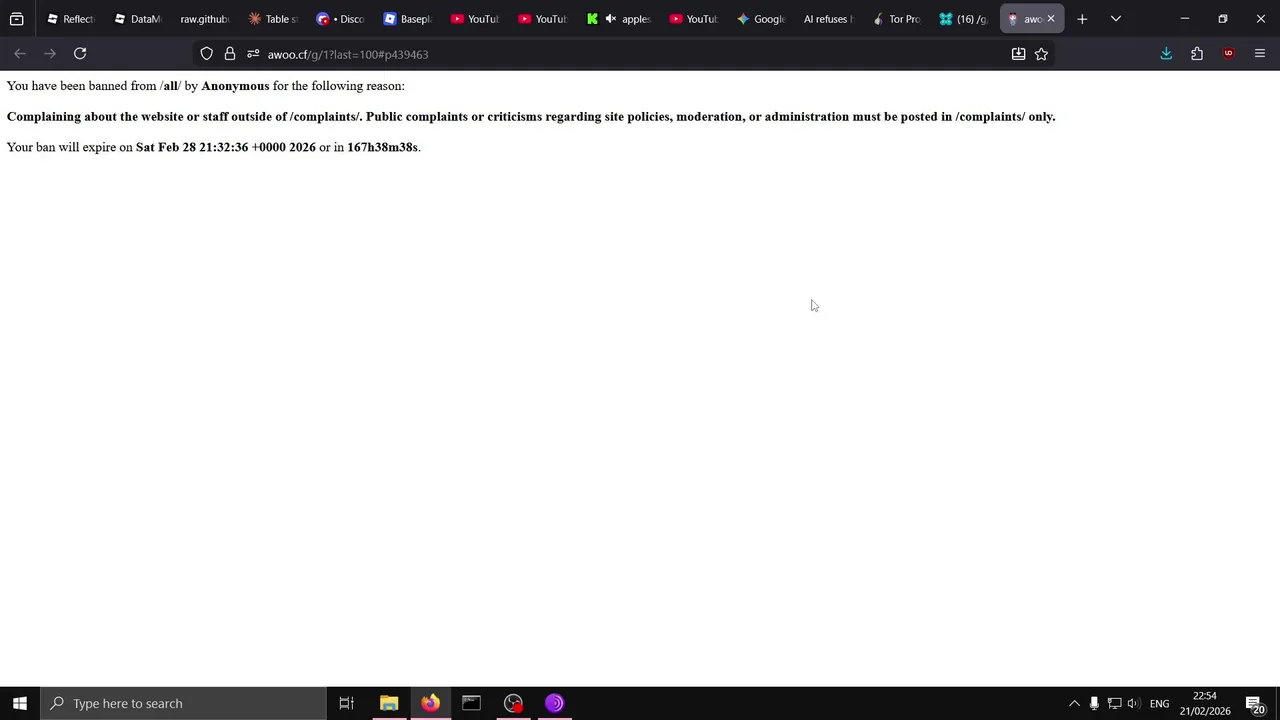Open the Firefox downloads panel
Image resolution: width=1280 pixels, height=720 pixels.
(x=1166, y=54)
